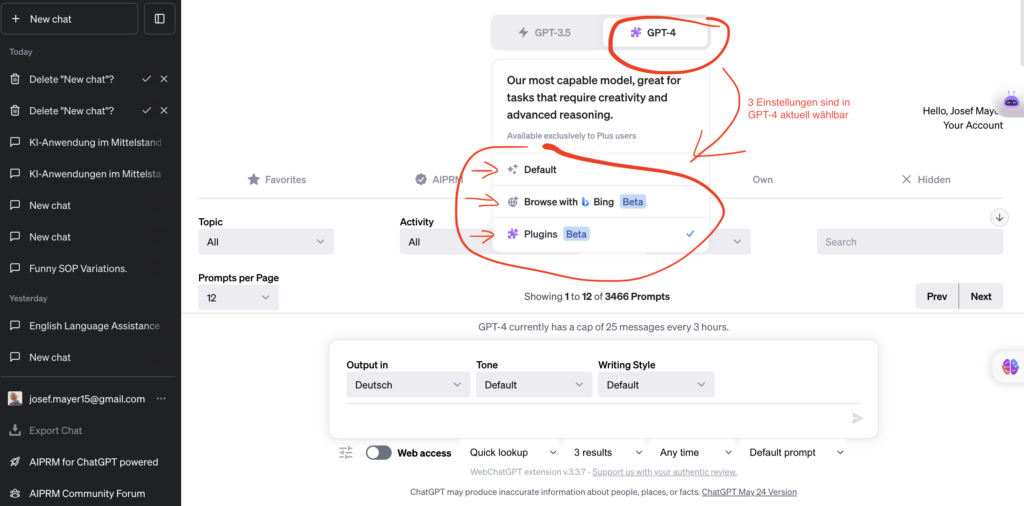Open AIPRM Community Forum link

(x=88, y=494)
